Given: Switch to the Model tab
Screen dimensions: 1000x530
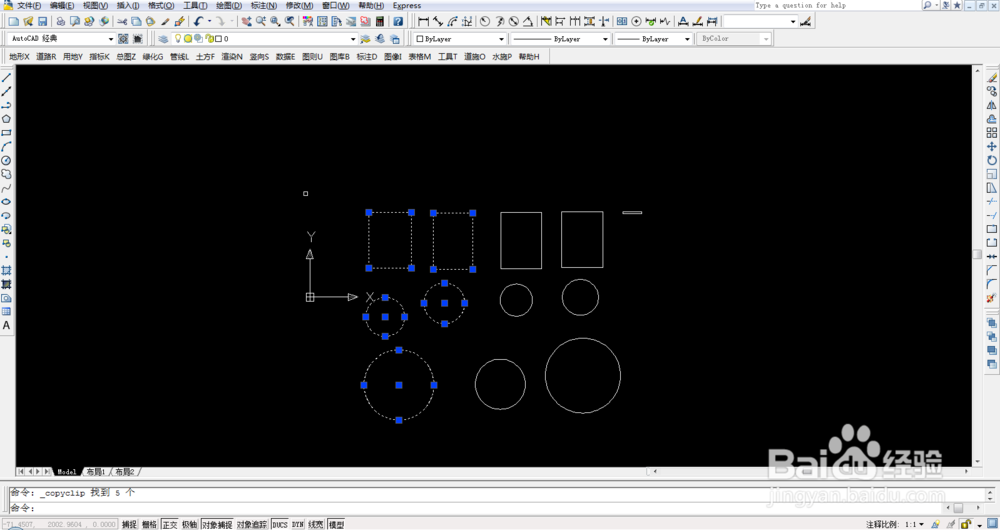Looking at the screenshot, I should [66, 472].
